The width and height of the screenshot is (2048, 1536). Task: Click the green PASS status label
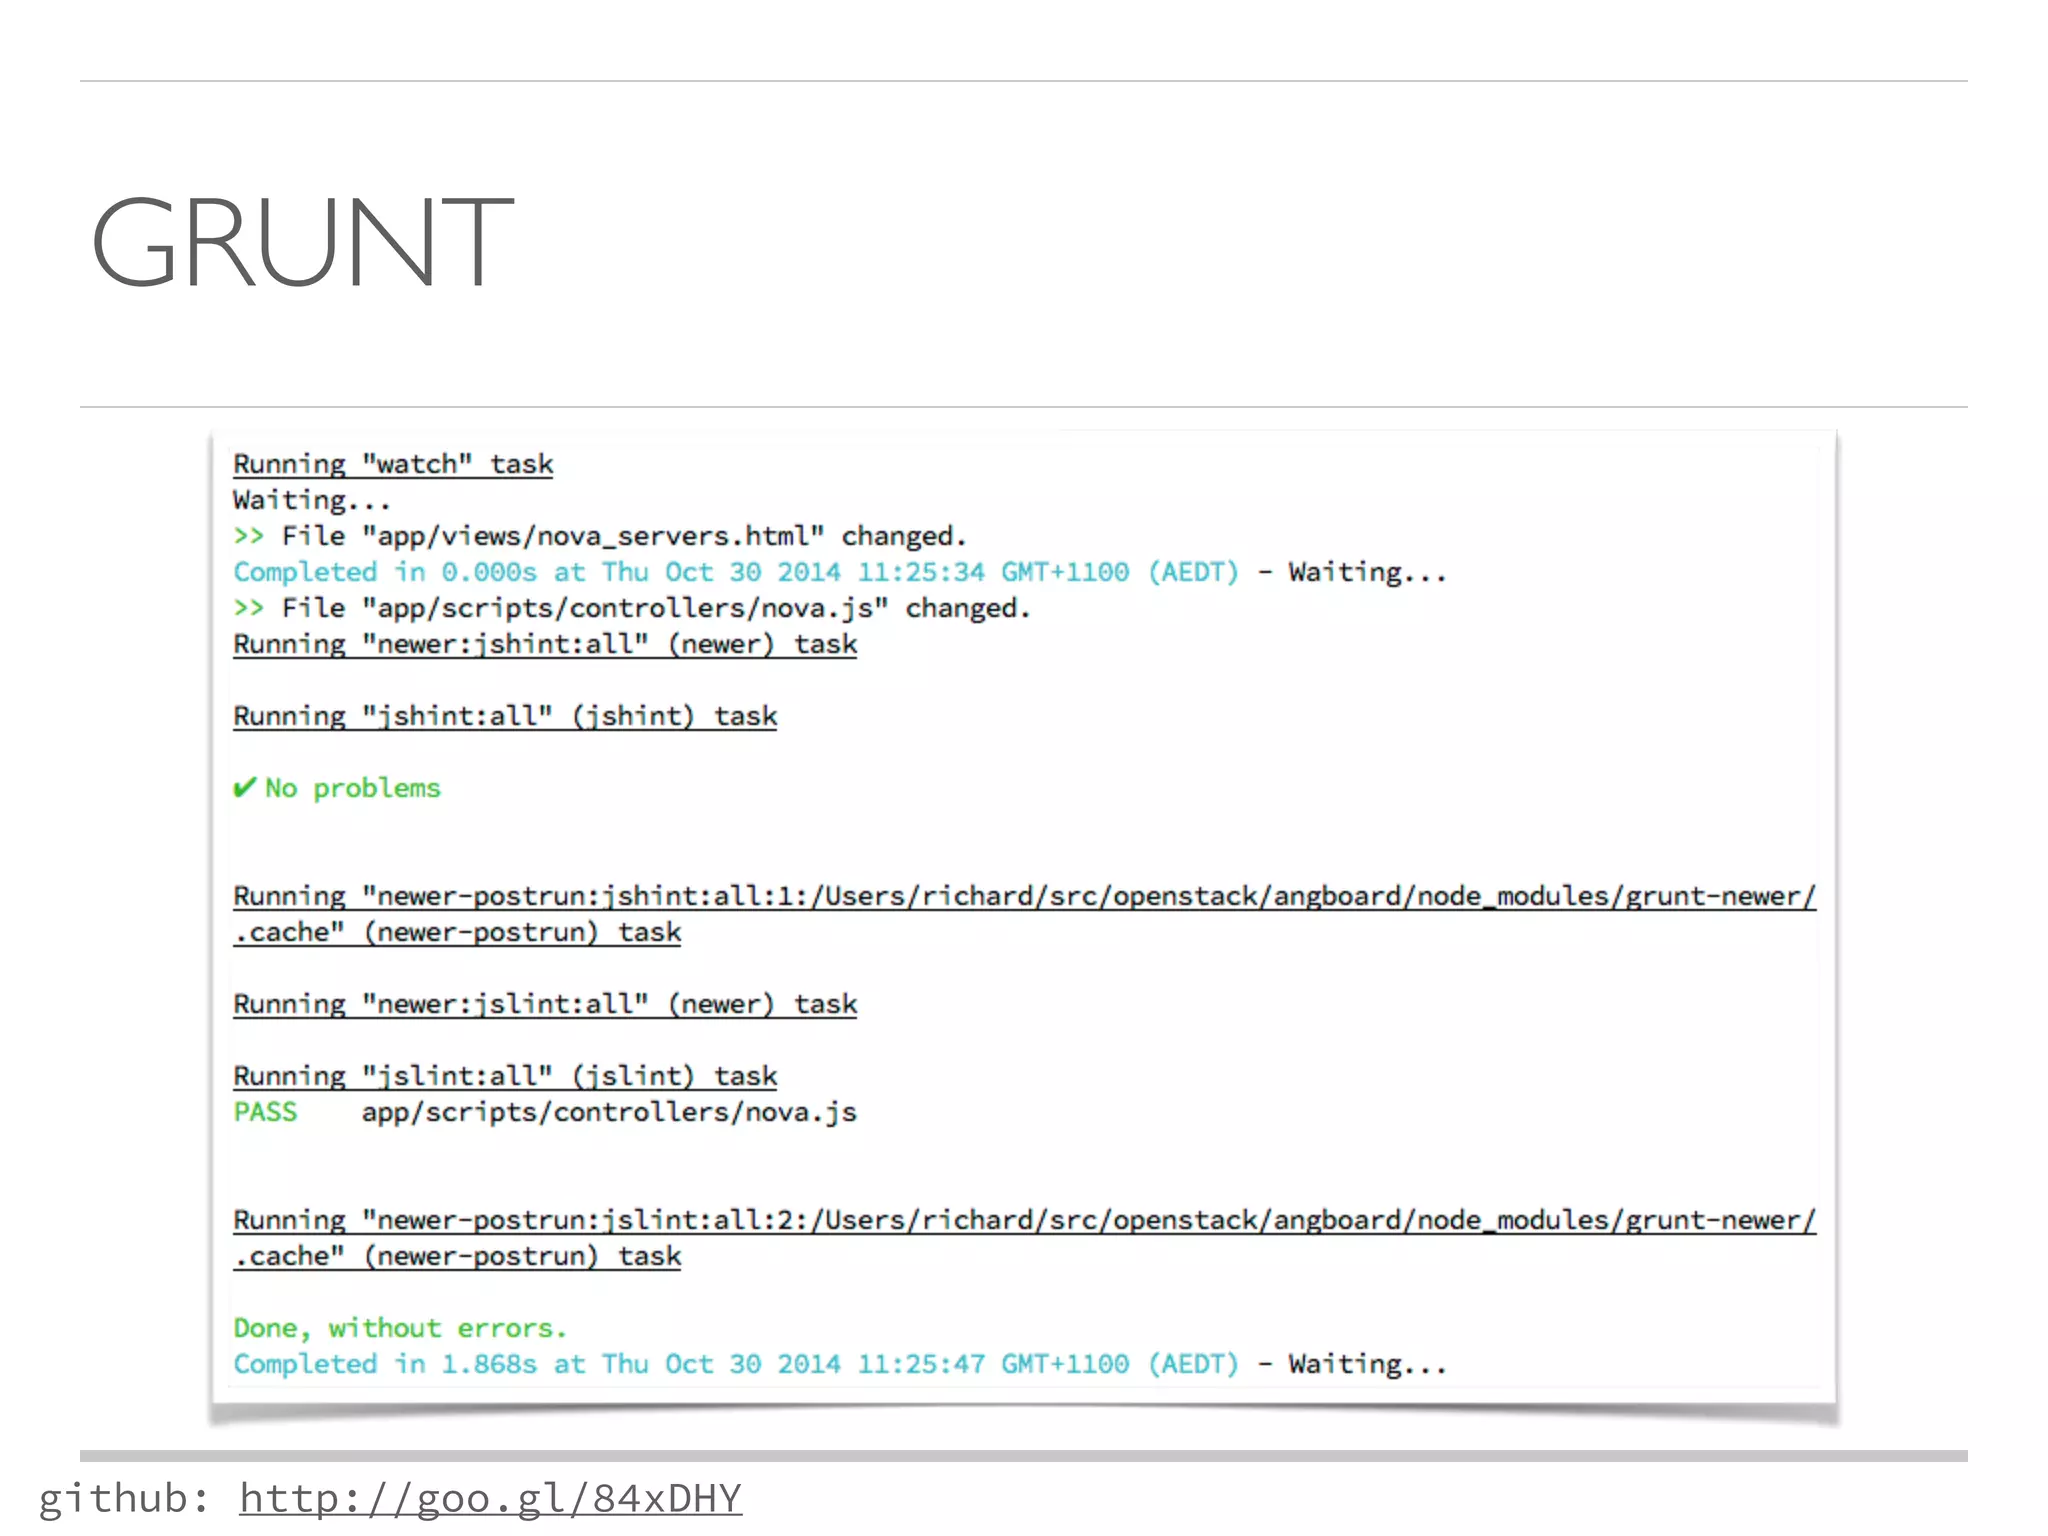click(x=265, y=1112)
